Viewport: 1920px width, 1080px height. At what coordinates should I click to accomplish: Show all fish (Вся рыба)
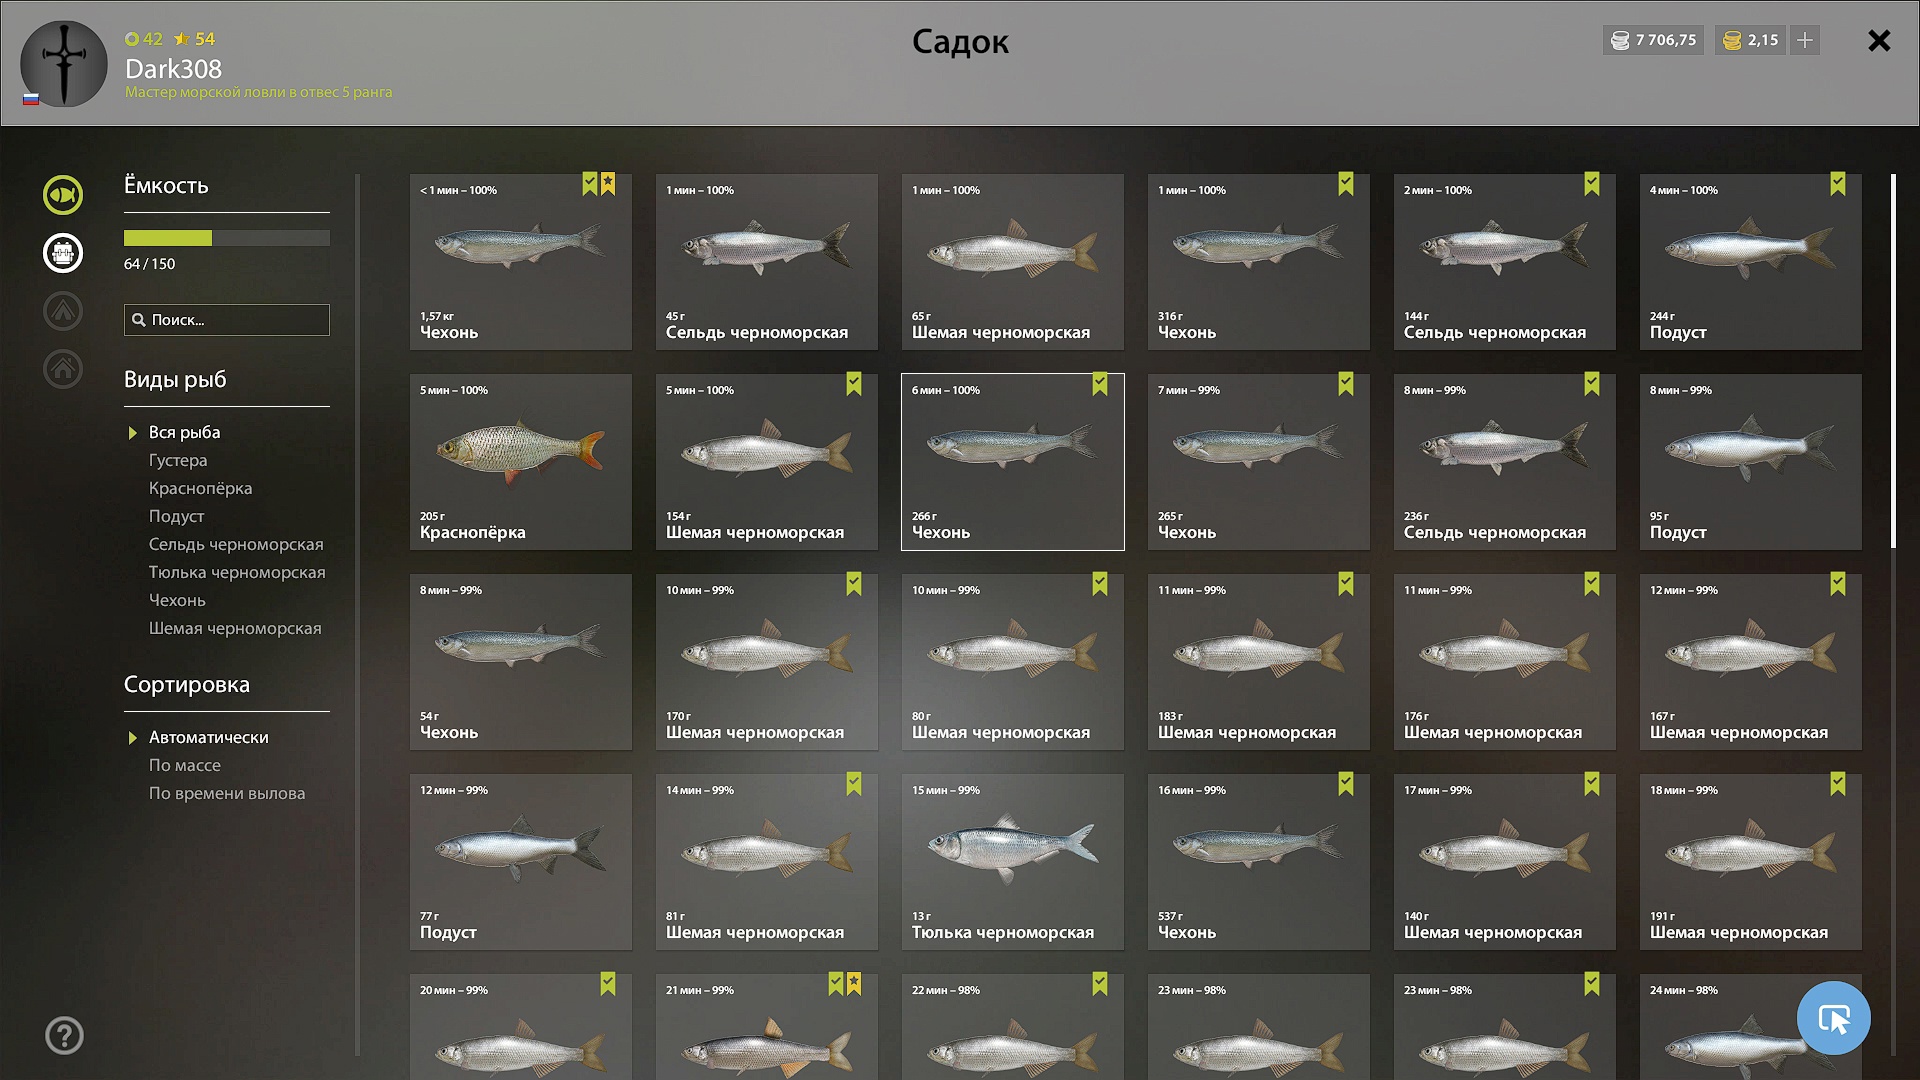point(185,432)
